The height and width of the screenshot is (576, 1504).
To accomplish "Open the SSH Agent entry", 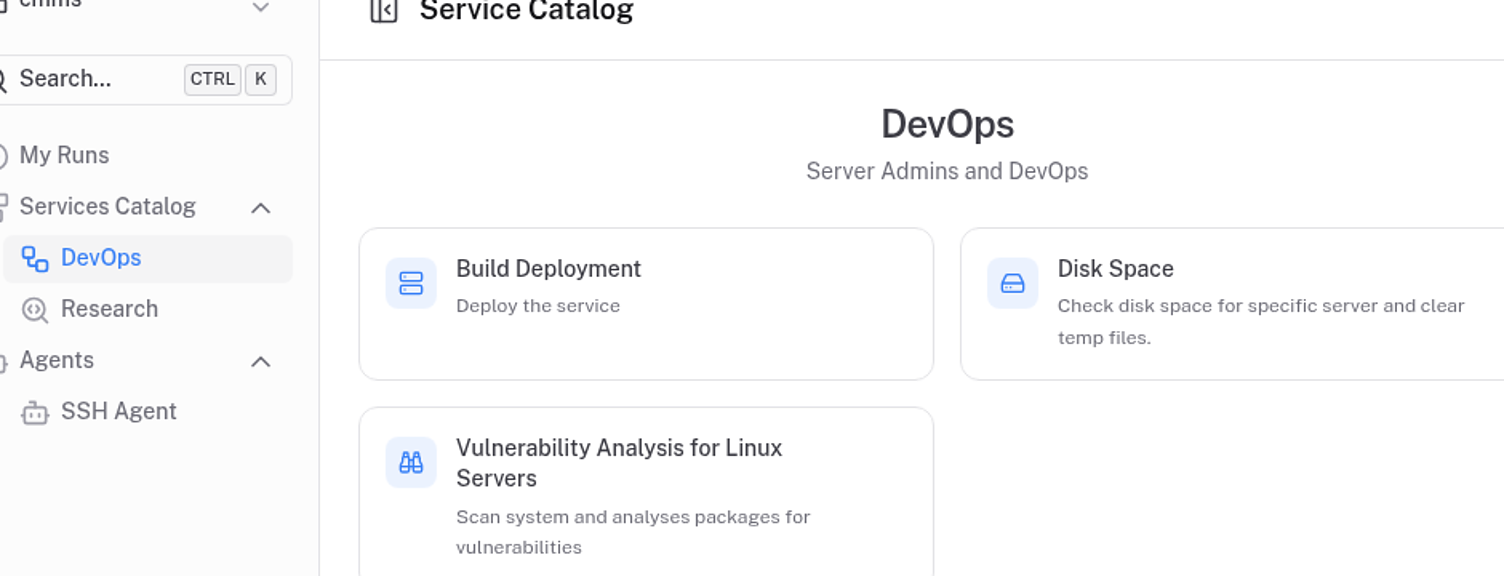I will tap(148, 412).
